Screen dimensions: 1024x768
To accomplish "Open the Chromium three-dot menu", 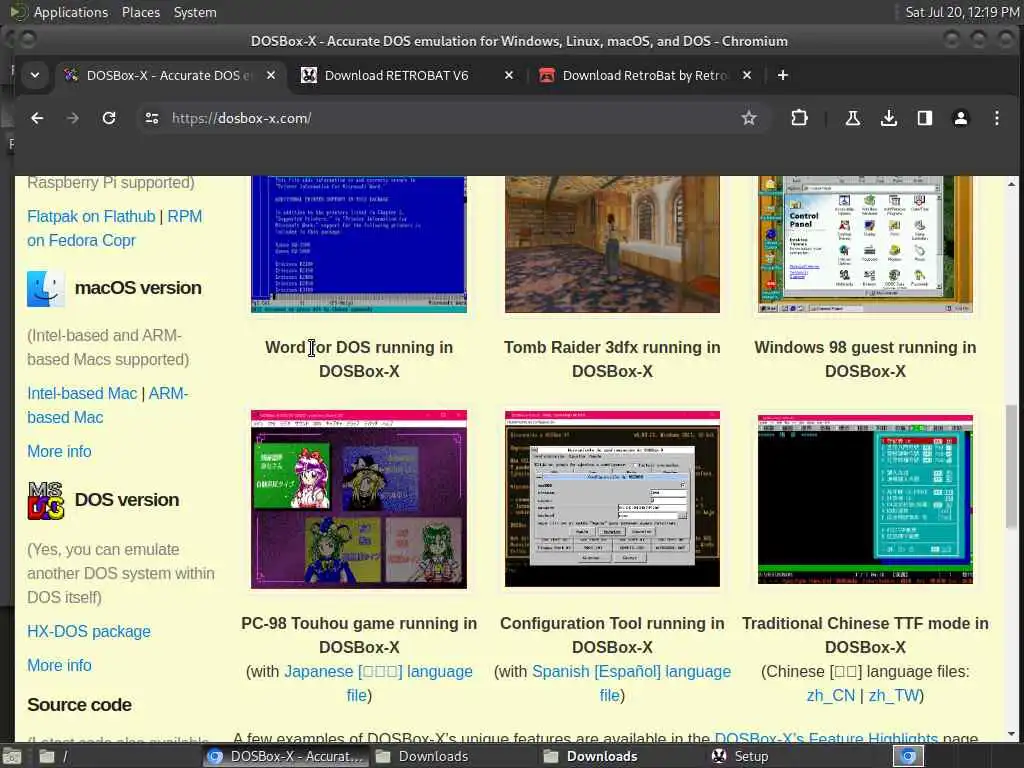I will click(x=997, y=118).
